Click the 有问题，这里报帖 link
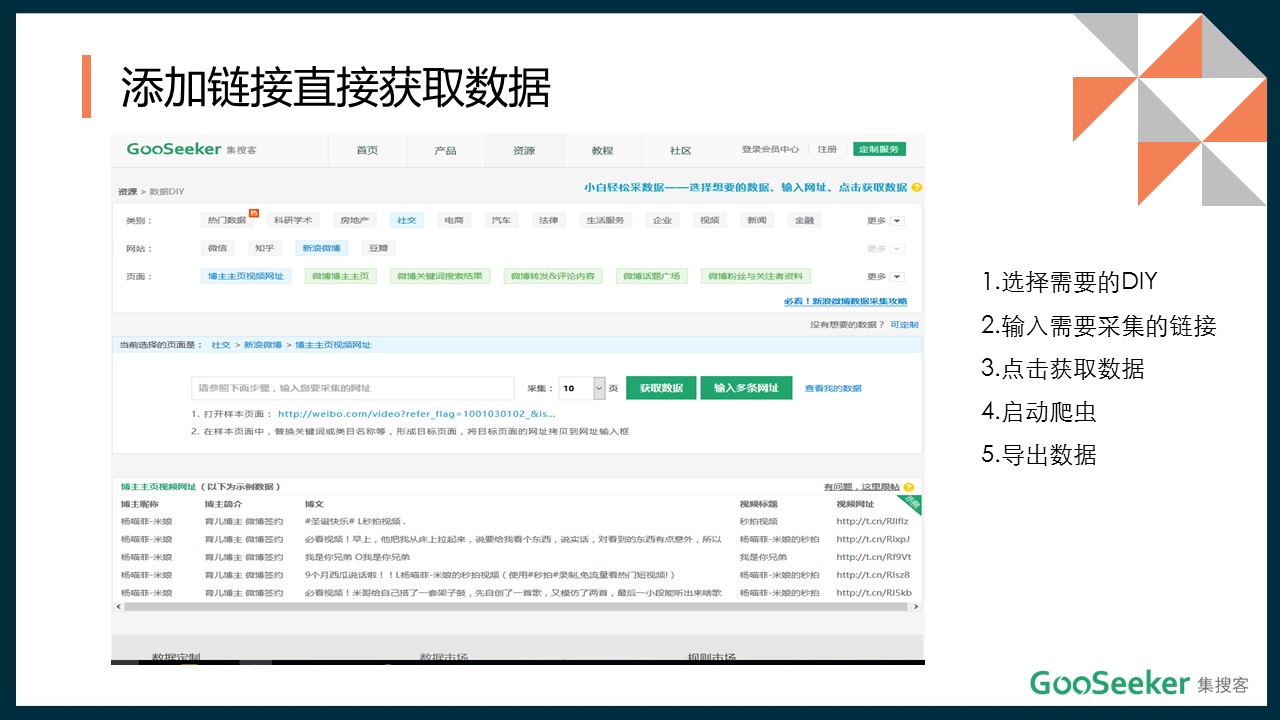 point(861,486)
